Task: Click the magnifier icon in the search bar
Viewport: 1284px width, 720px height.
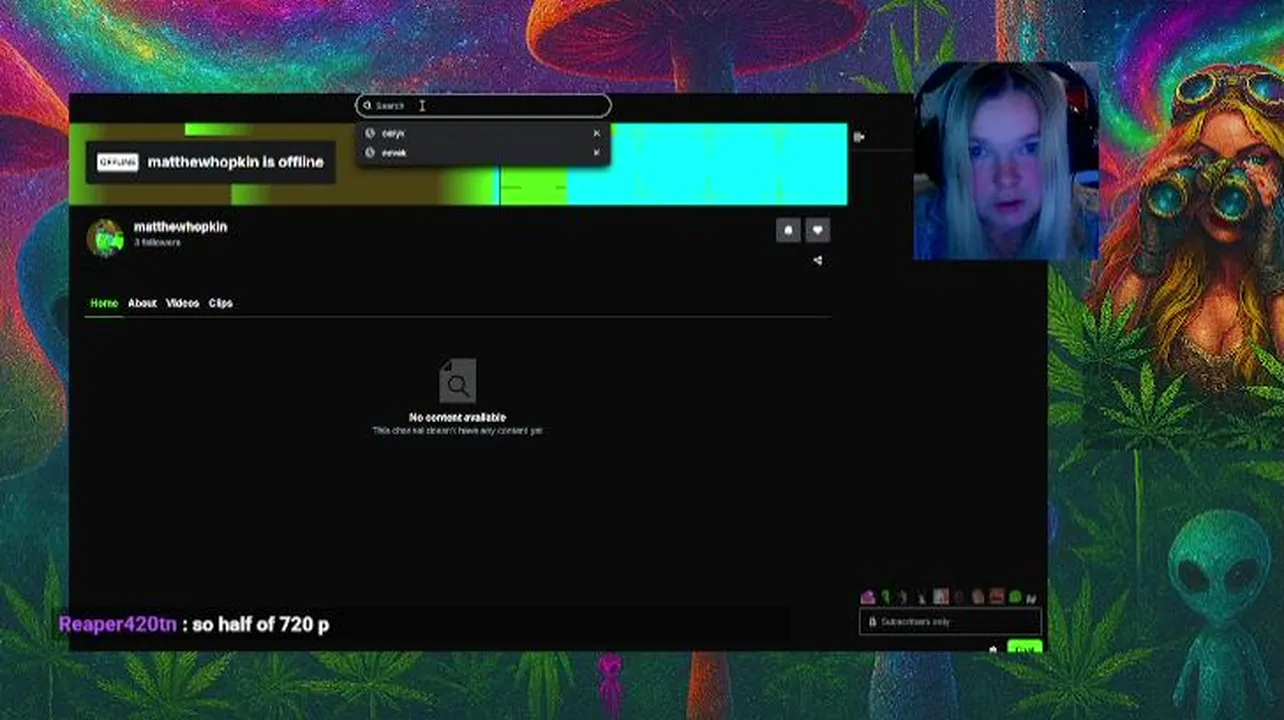Action: click(x=367, y=106)
